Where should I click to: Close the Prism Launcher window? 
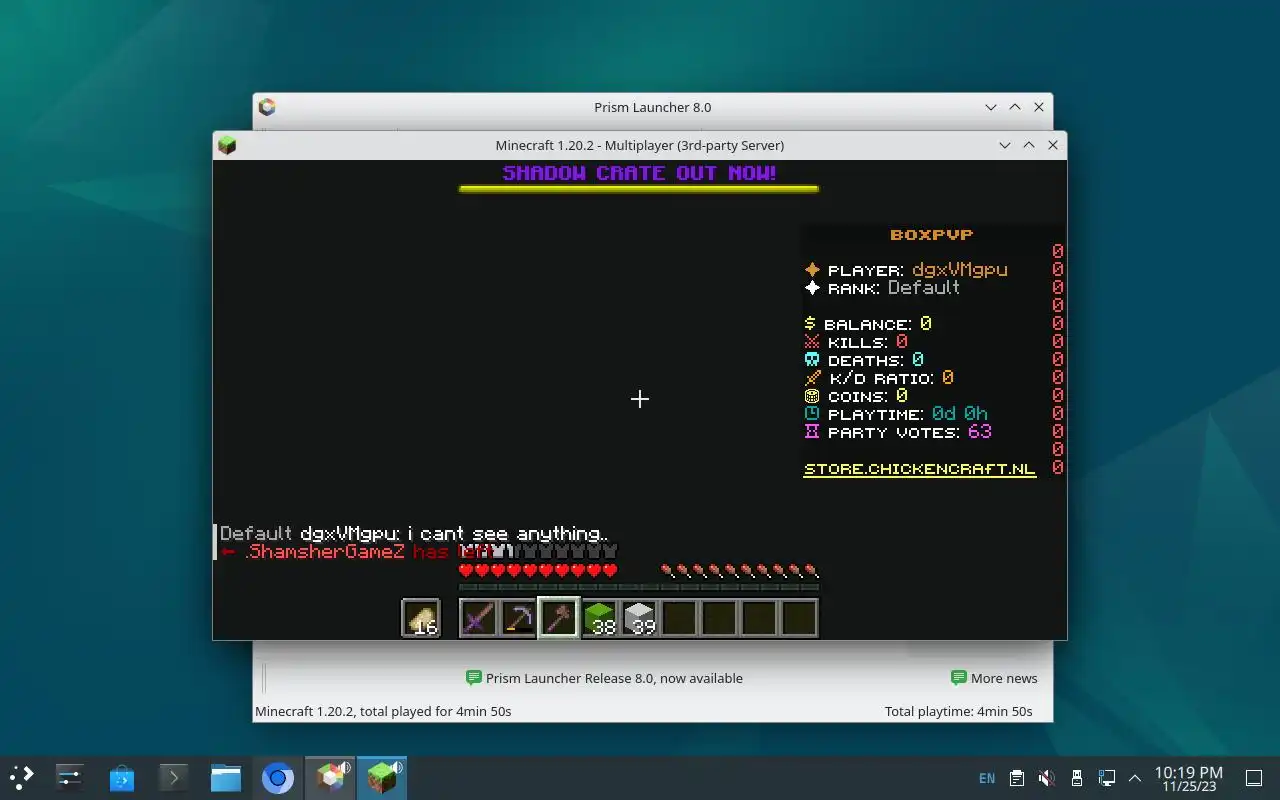pos(1039,107)
